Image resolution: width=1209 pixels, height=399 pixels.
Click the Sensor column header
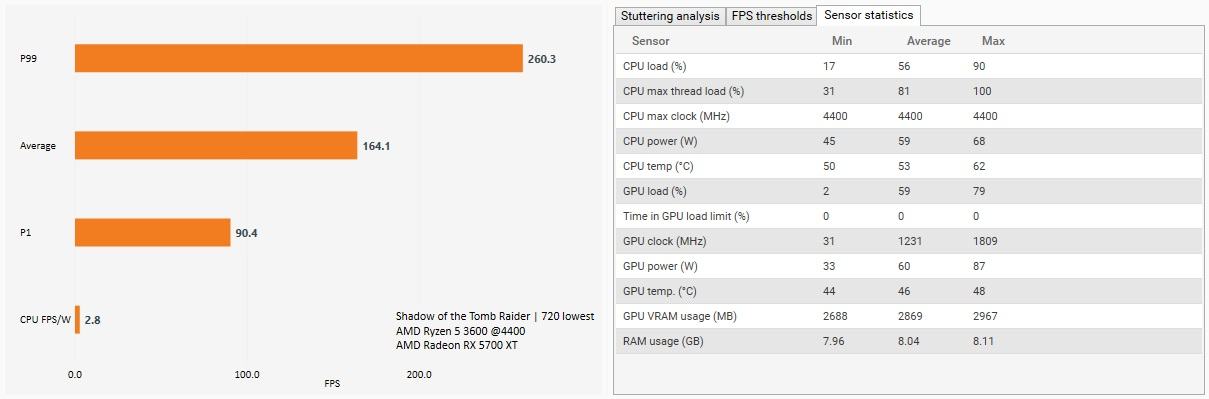(x=650, y=41)
